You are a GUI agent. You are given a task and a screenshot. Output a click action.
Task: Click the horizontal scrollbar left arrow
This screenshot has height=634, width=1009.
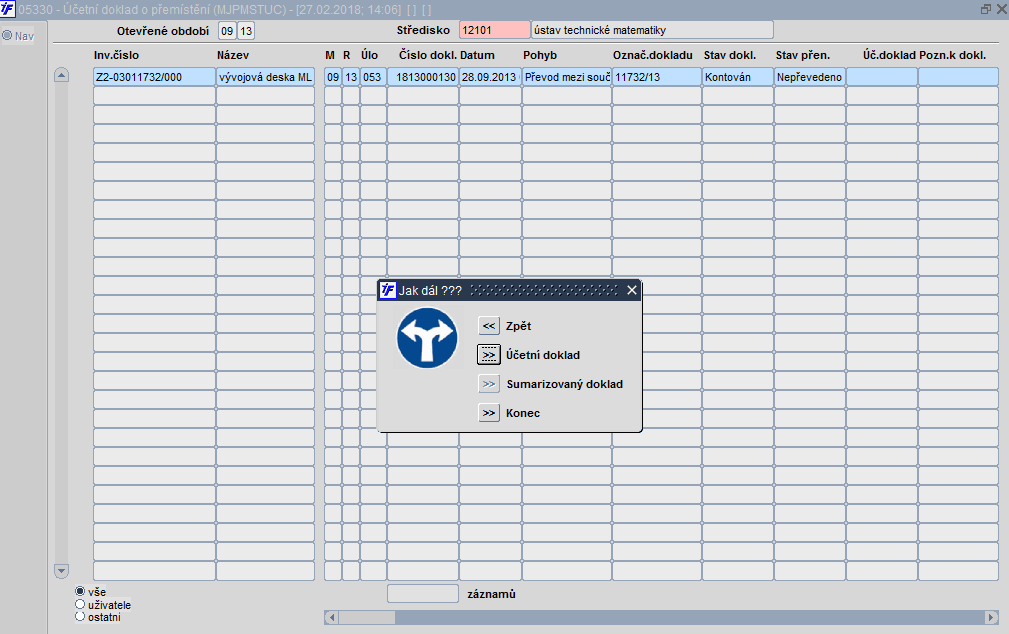(x=332, y=617)
